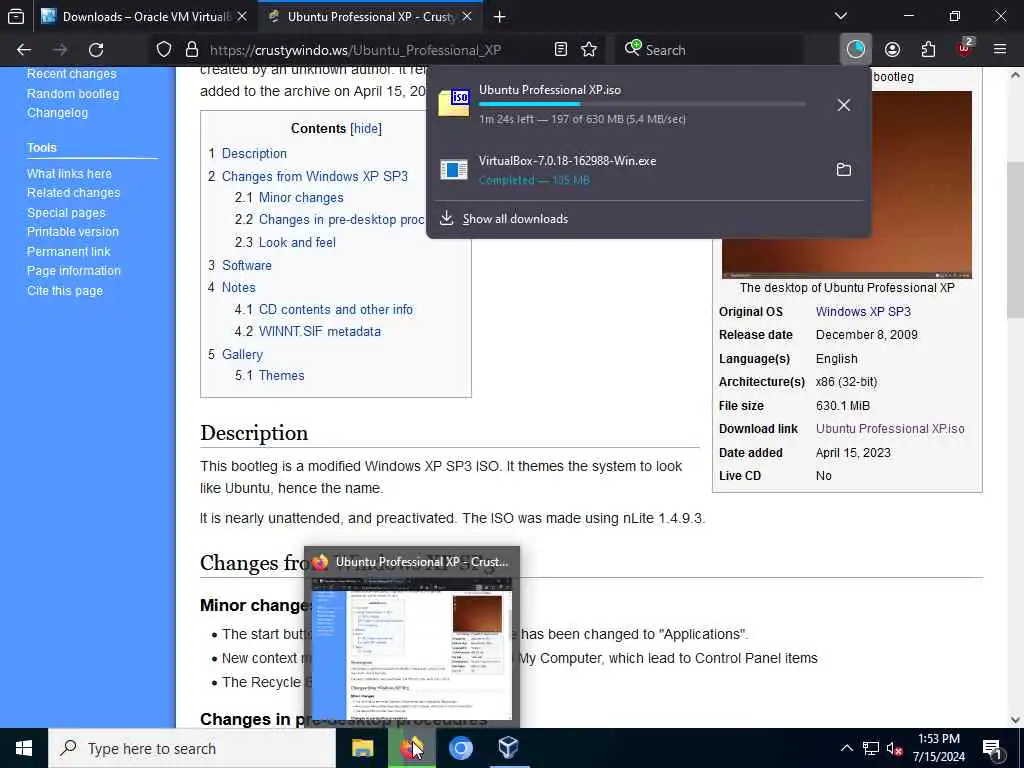Open the extensions puzzle icon
1024x768 pixels.
click(928, 50)
